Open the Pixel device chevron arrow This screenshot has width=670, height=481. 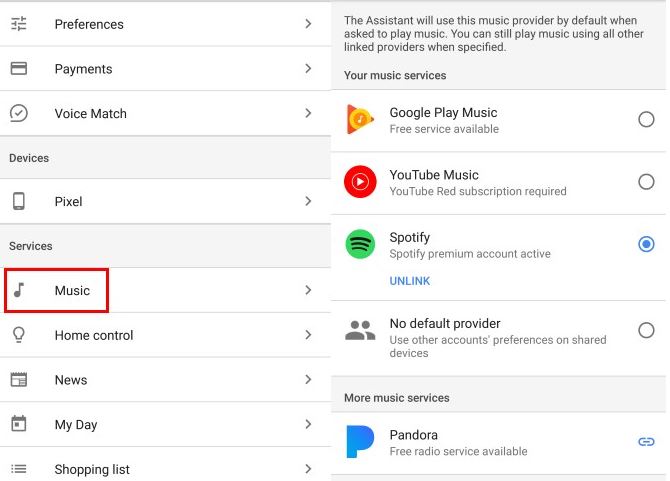[308, 202]
